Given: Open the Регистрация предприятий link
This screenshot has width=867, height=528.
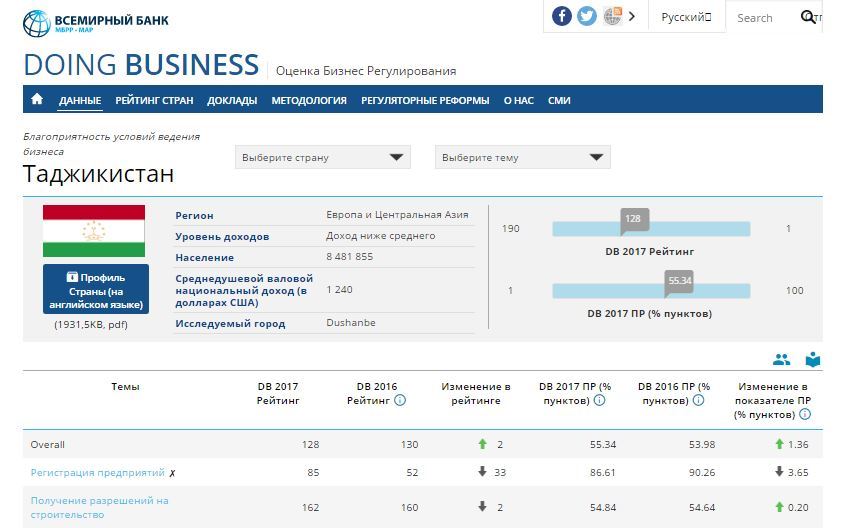Looking at the screenshot, I should point(97,472).
